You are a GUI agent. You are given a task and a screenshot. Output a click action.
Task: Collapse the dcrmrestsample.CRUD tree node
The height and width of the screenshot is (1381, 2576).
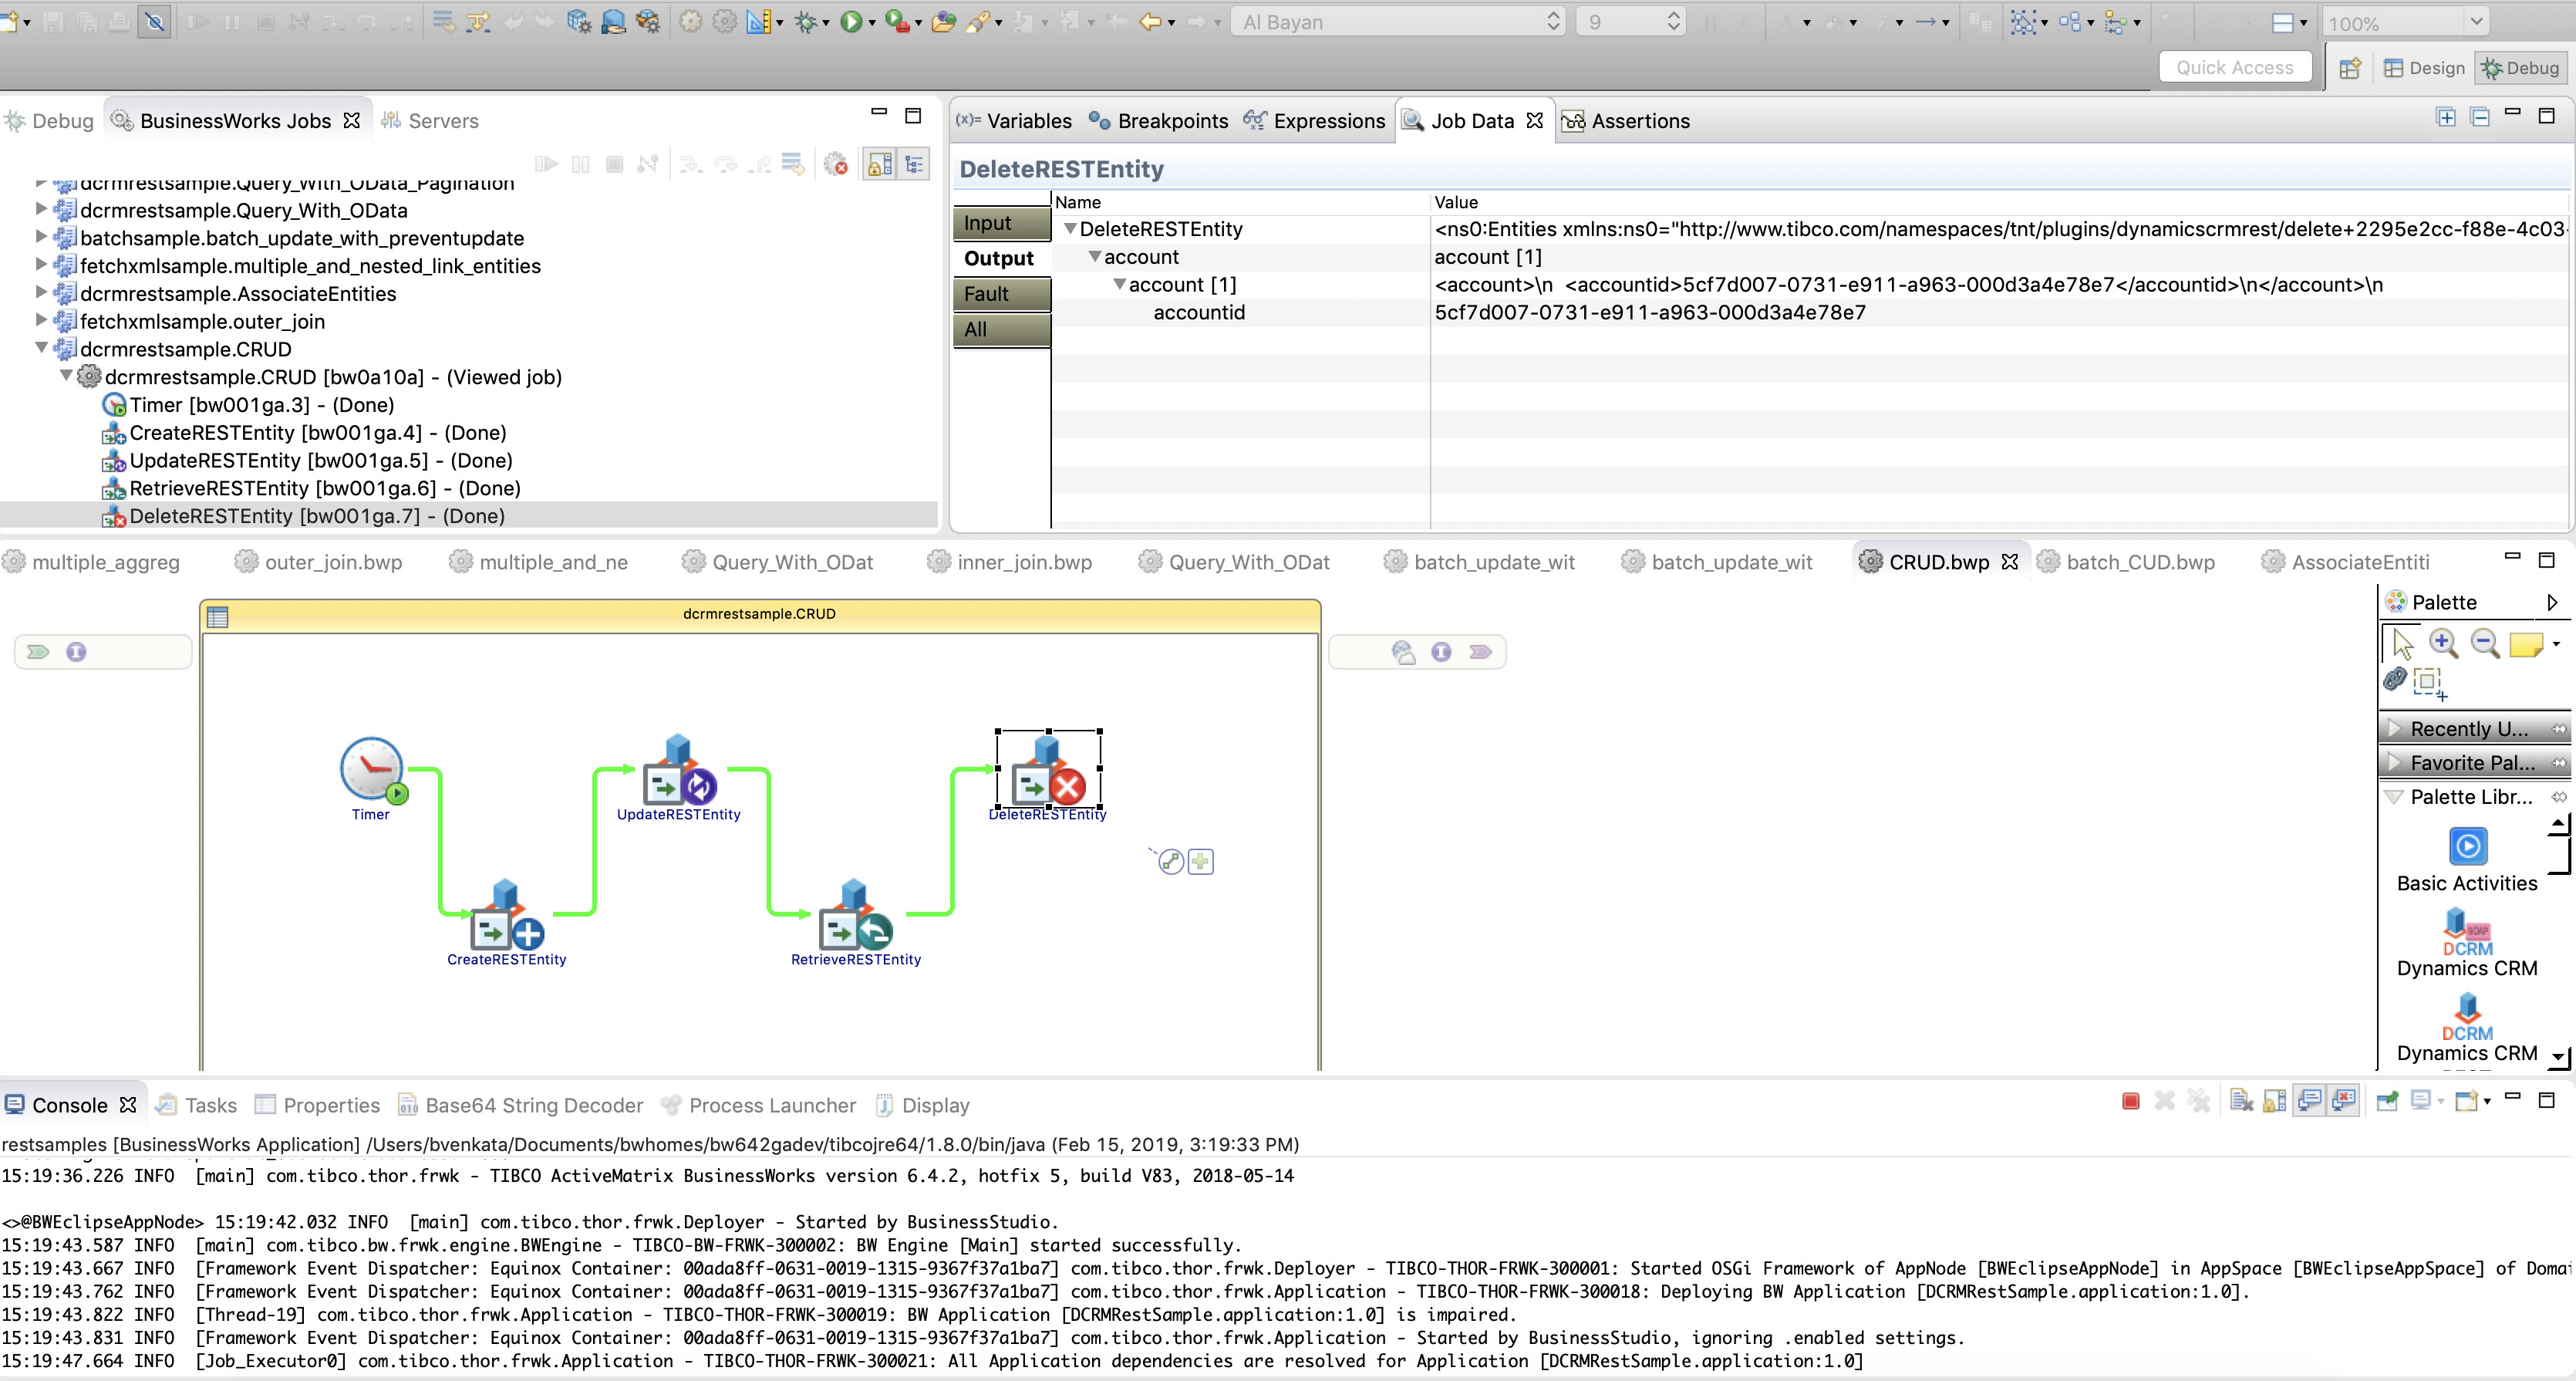coord(42,348)
